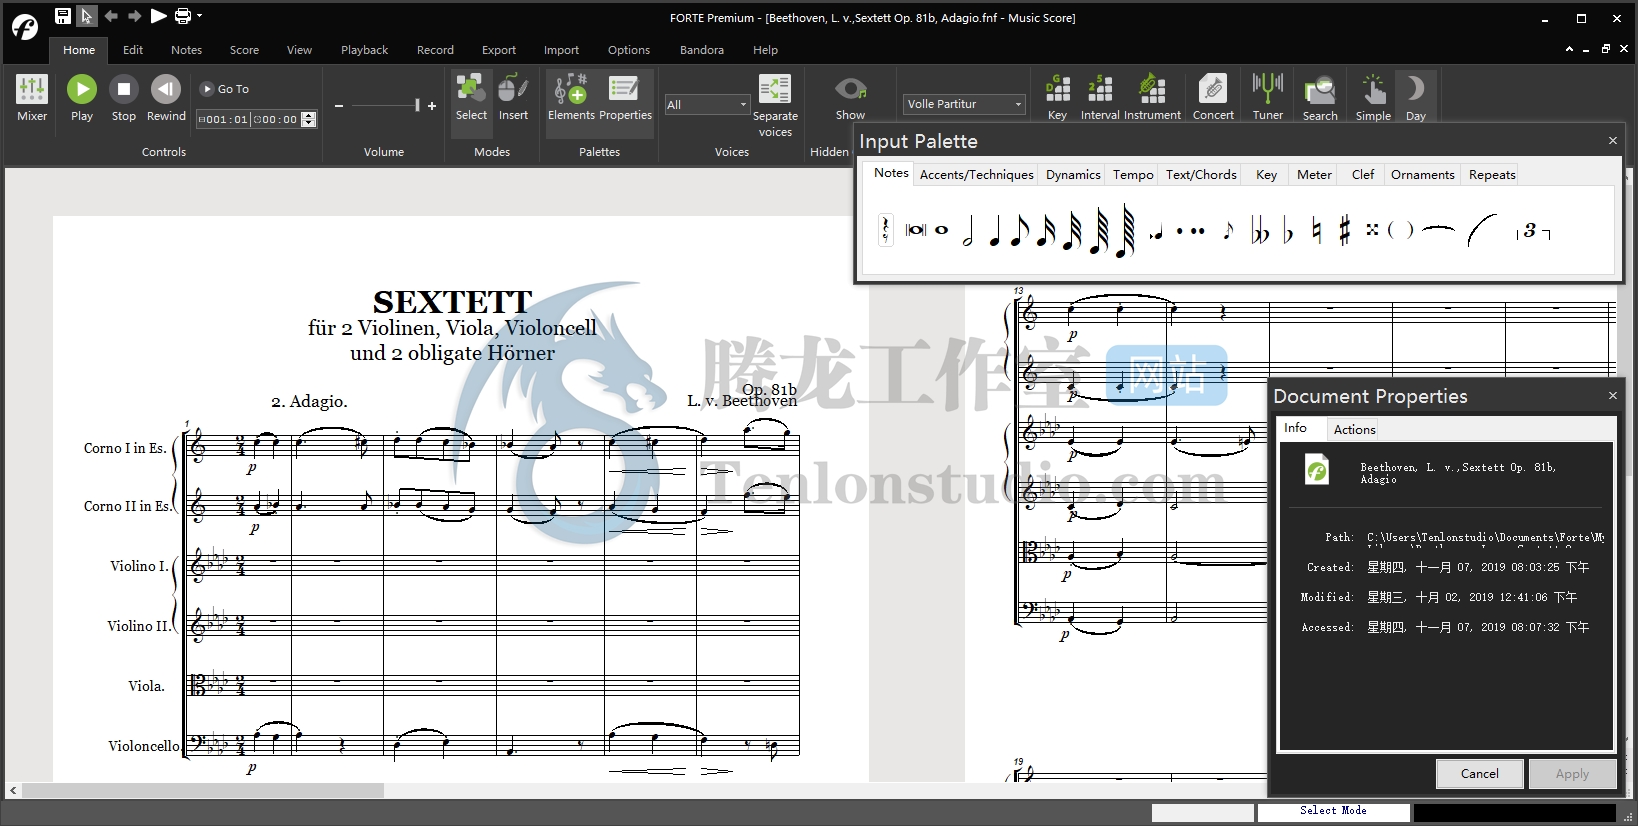Select the sixteenth note in the Input Palette
This screenshot has height=826, width=1638.
pyautogui.click(x=1045, y=231)
